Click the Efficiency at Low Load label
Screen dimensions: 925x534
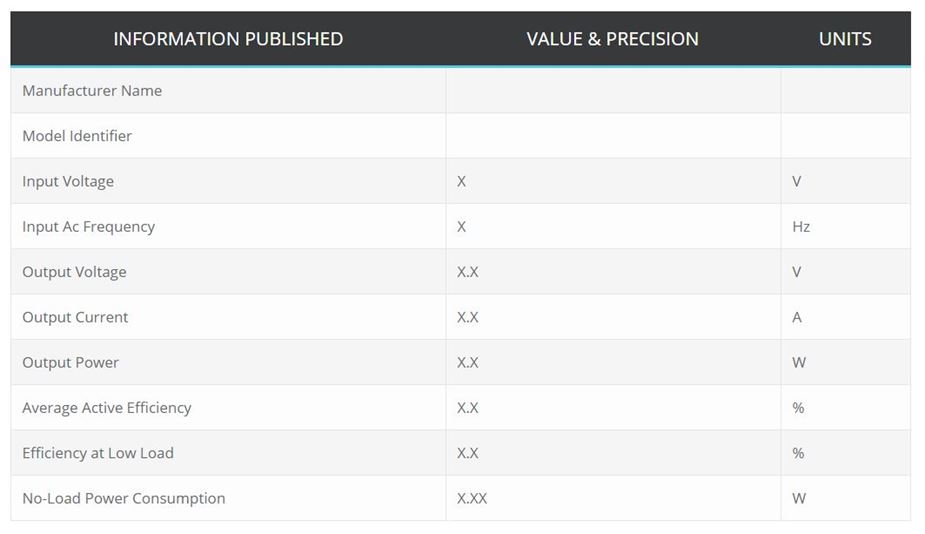(98, 453)
